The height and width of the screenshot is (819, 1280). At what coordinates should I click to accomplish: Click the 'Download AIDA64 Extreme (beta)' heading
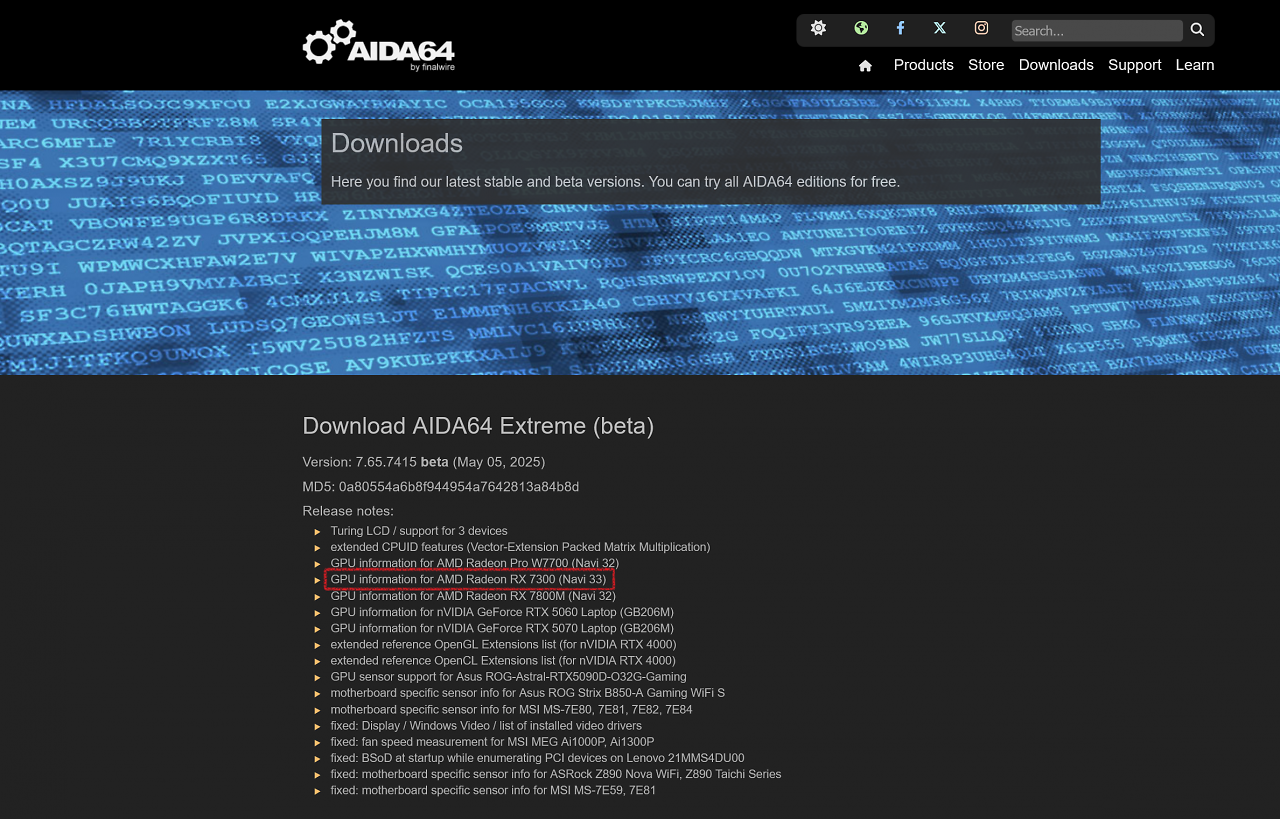pyautogui.click(x=478, y=426)
